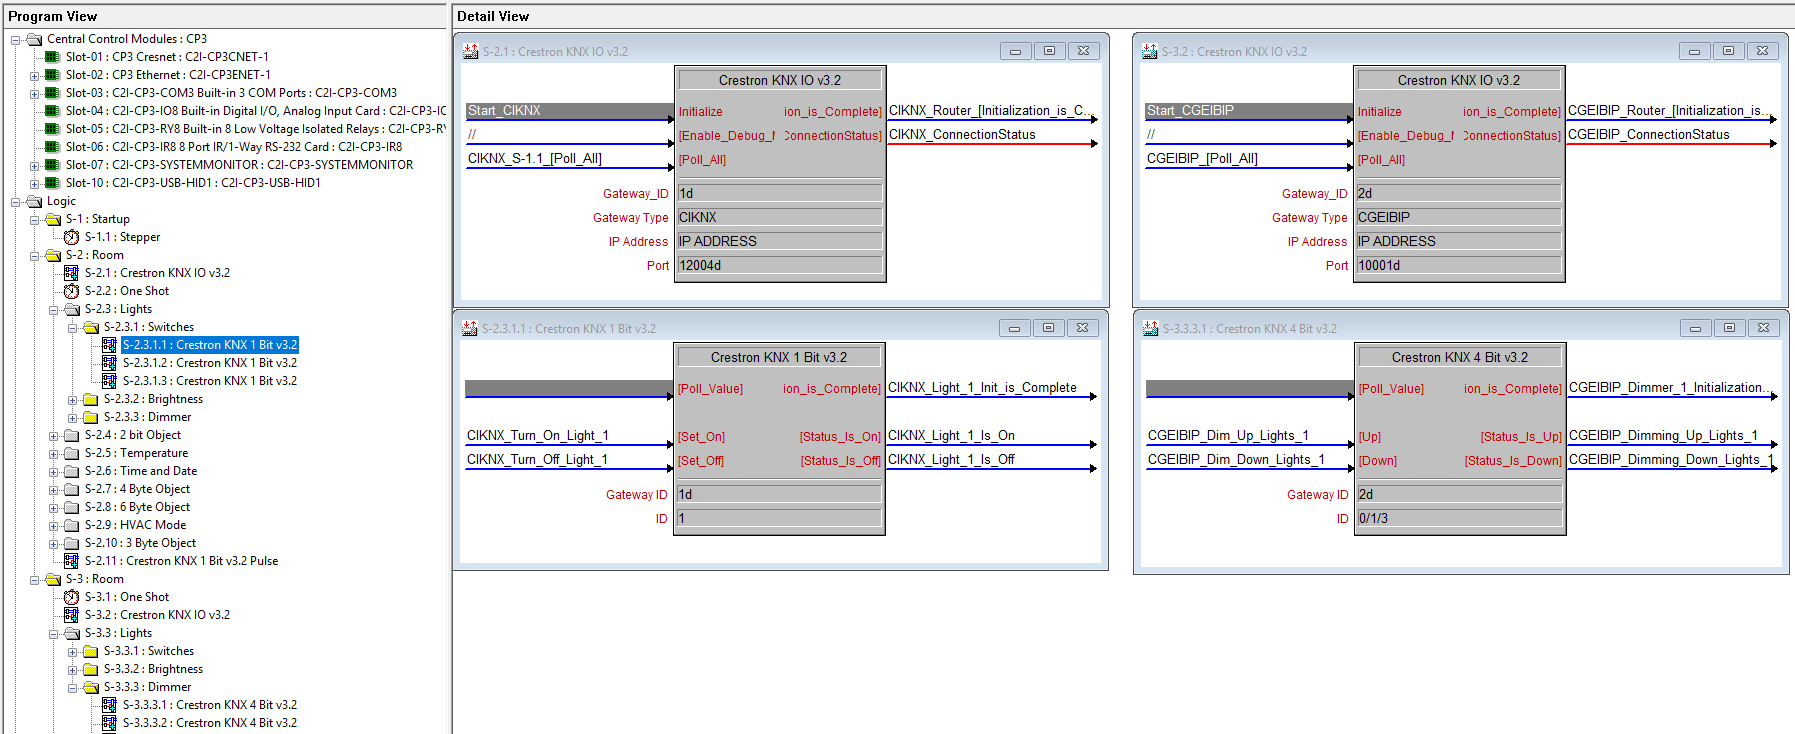Image resolution: width=1795 pixels, height=734 pixels.
Task: Click the S-2.2 One Shot symbol icon
Action: (72, 291)
